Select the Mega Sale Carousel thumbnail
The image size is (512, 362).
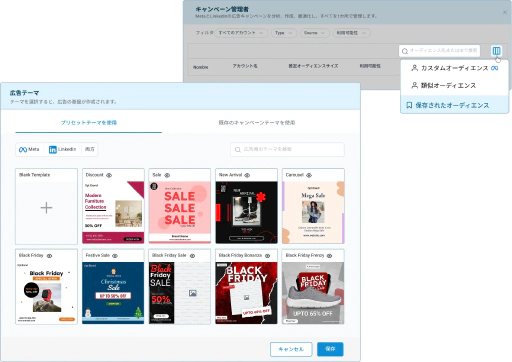pos(313,212)
